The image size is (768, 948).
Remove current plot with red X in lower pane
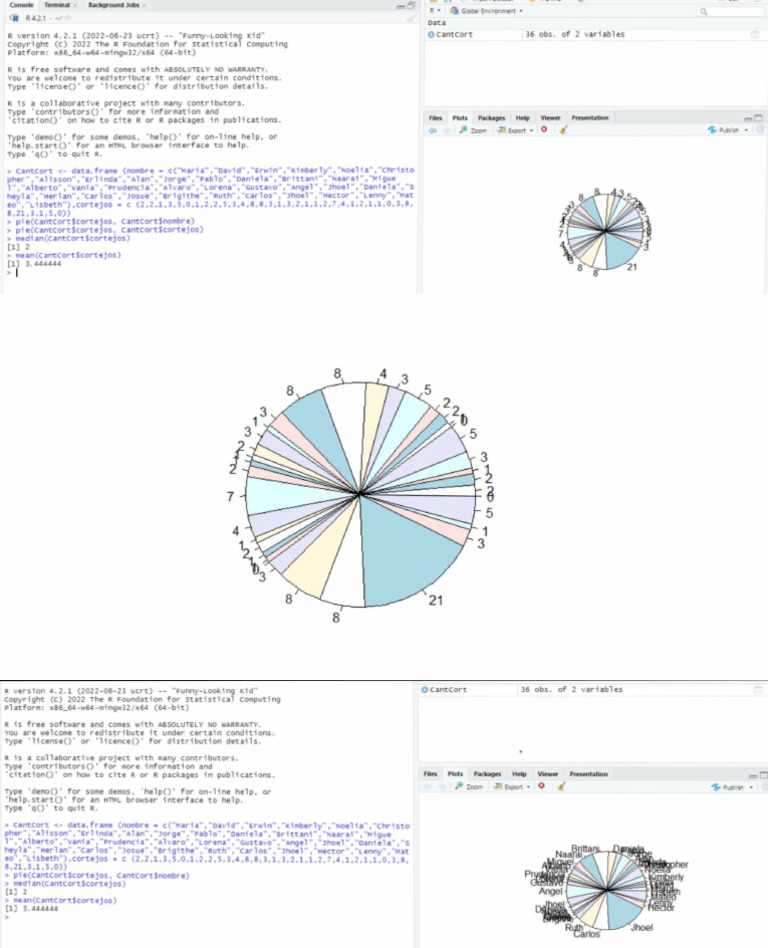tap(542, 785)
